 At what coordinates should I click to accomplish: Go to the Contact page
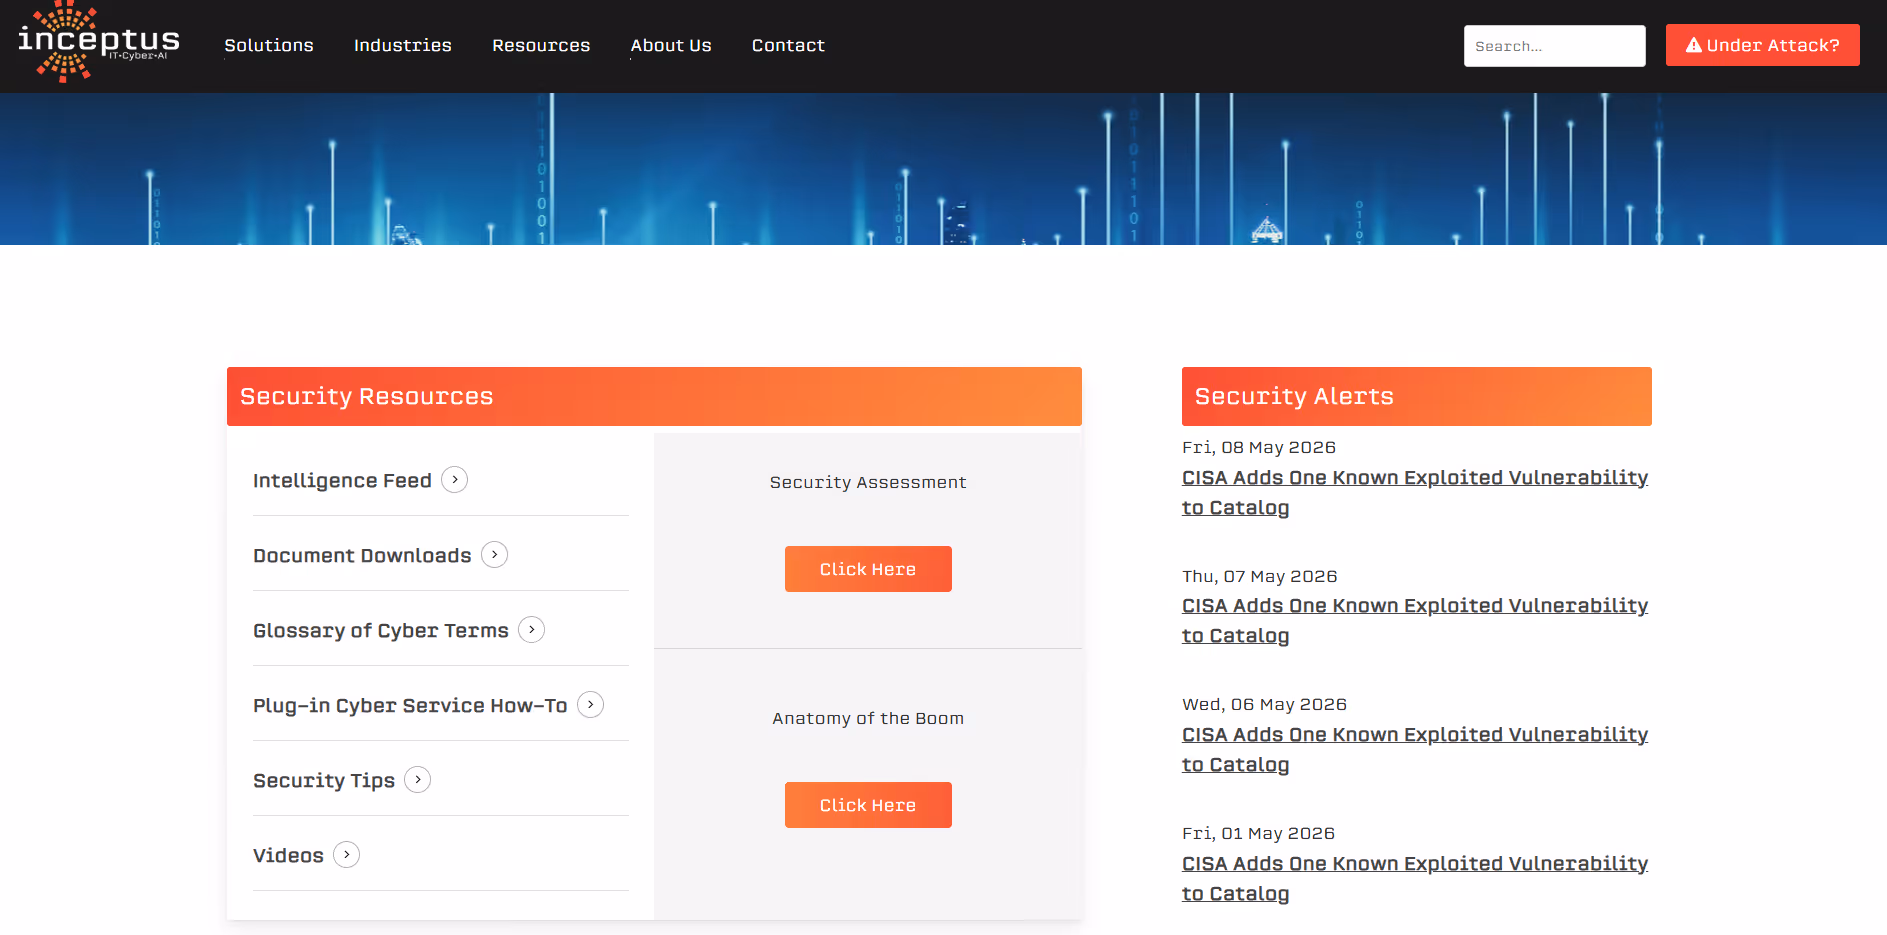[788, 46]
